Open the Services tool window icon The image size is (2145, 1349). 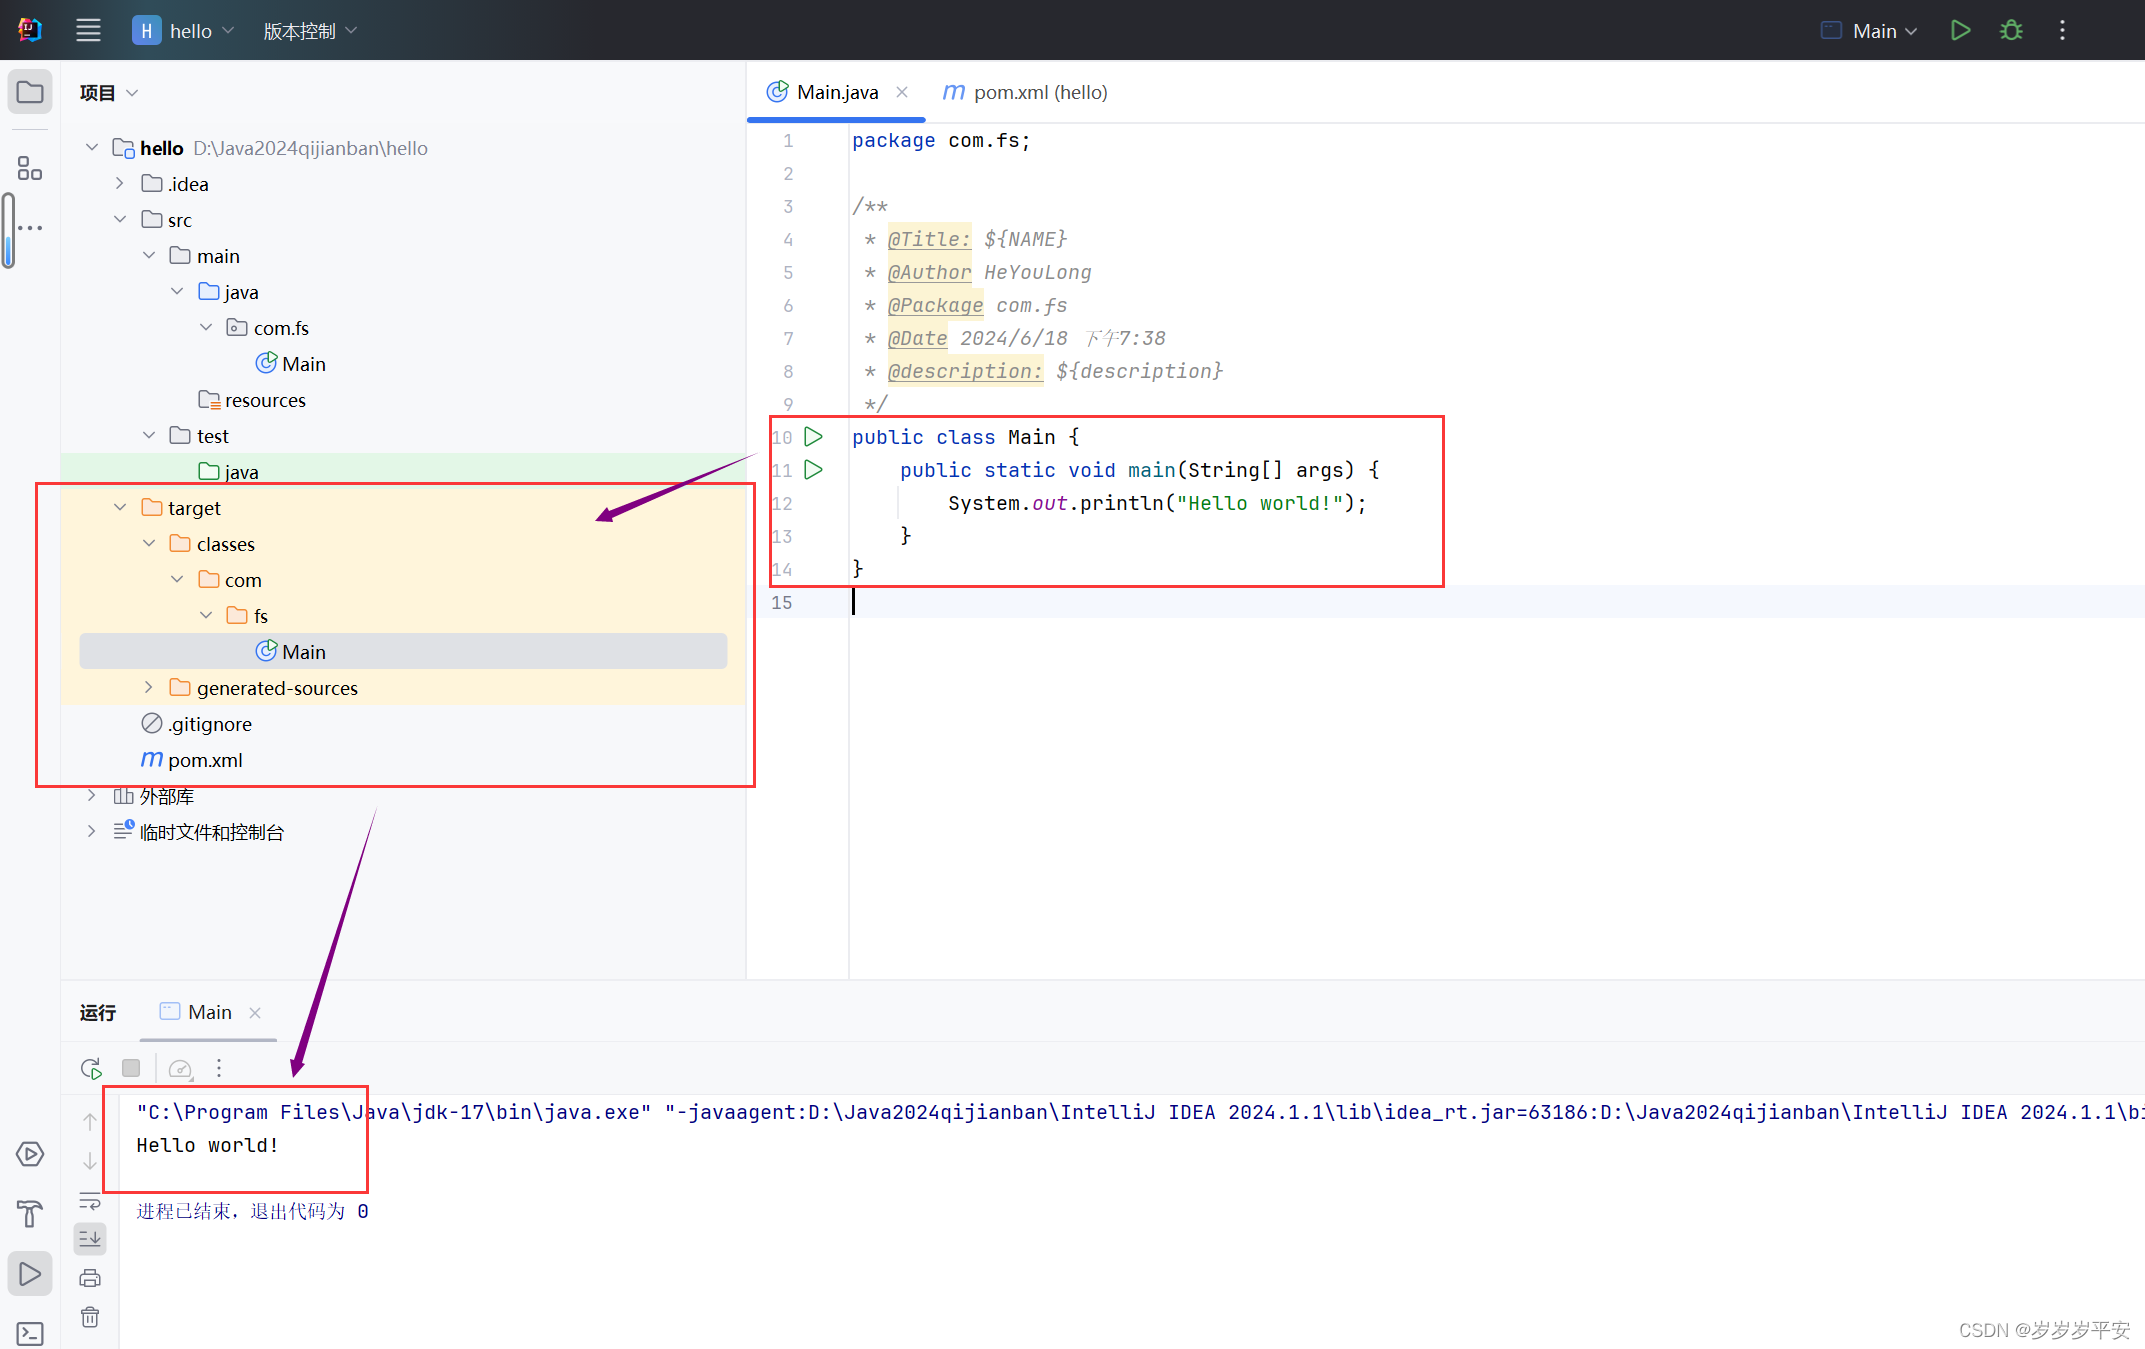point(30,1154)
